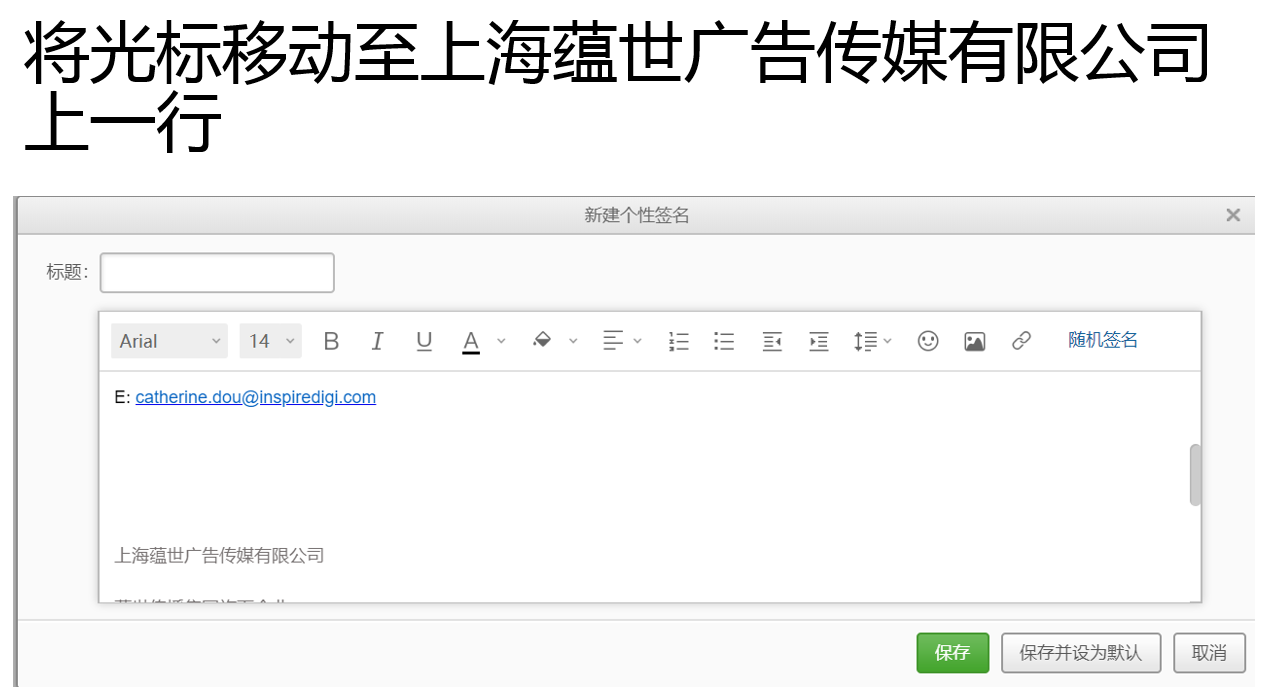Screen dimensions: 1267x699
Task: Click the 保存并设为默认 button
Action: (1080, 653)
